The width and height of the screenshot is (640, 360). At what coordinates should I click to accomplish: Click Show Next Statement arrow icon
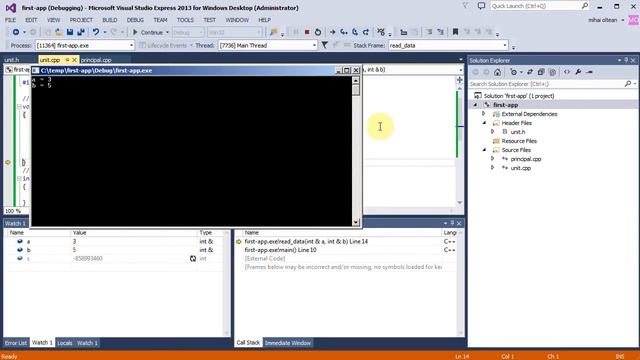click(333, 32)
